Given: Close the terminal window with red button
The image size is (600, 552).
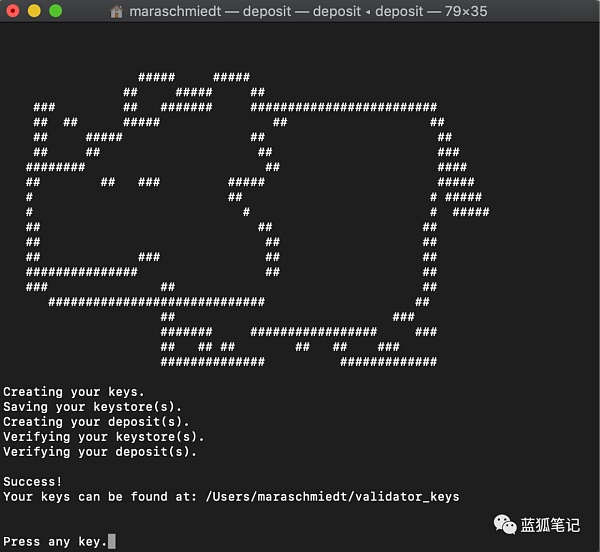Looking at the screenshot, I should pos(13,12).
